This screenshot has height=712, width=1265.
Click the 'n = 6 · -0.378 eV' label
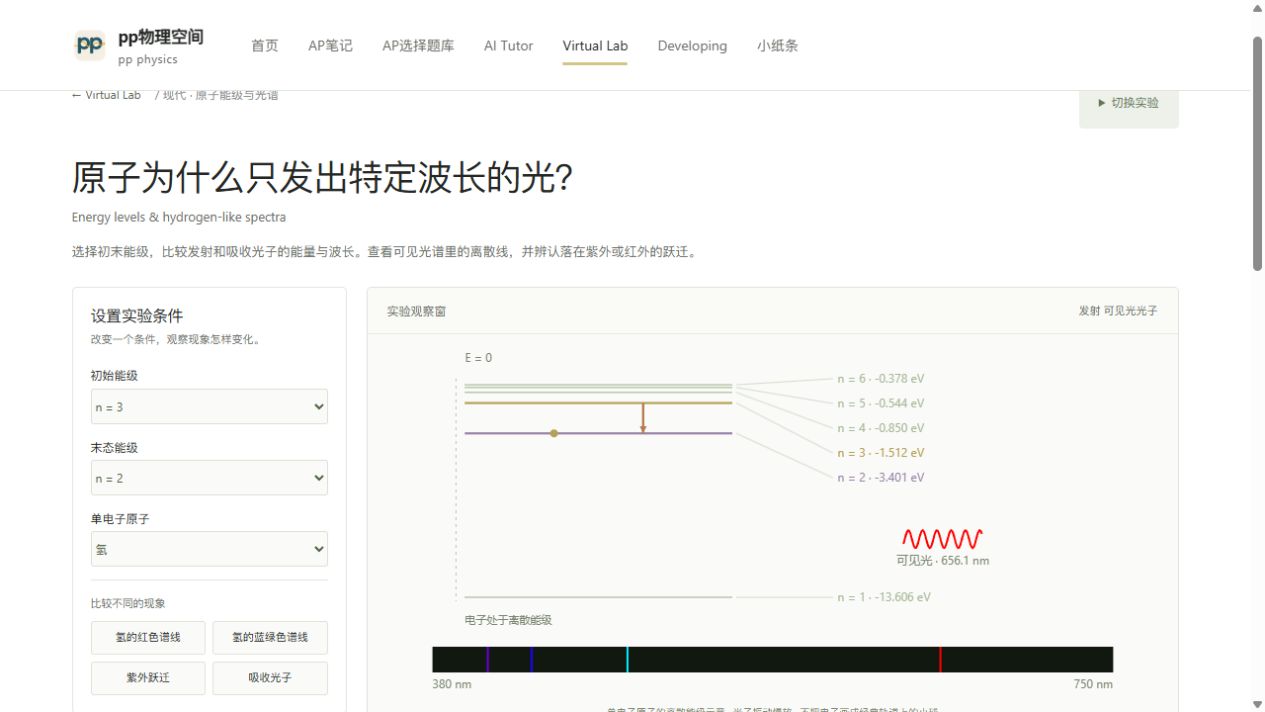(x=881, y=379)
